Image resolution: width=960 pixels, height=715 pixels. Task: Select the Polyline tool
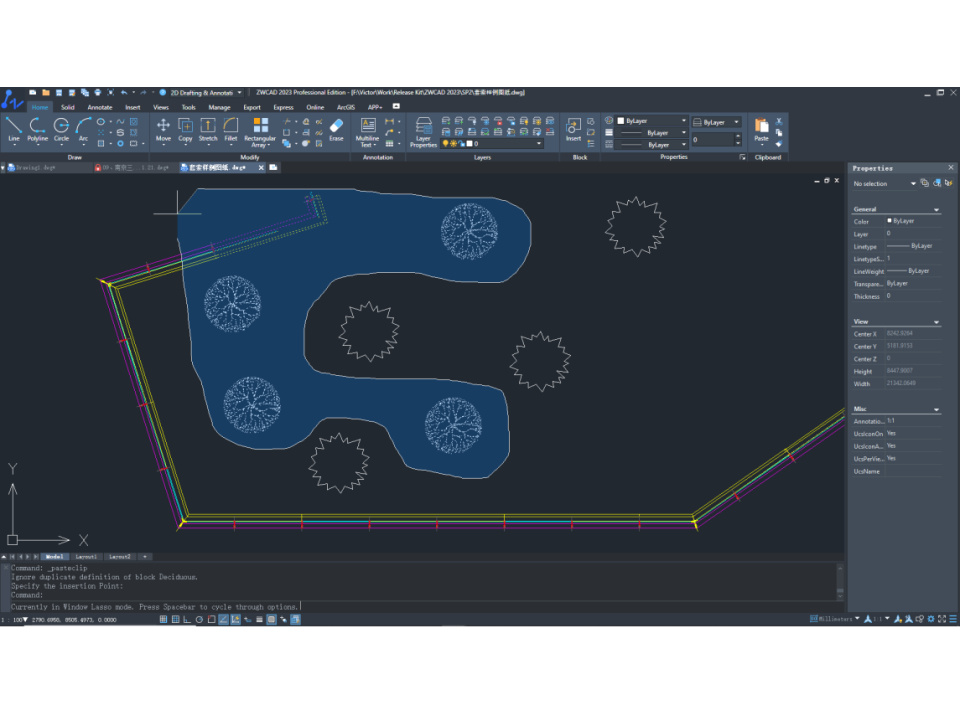click(x=37, y=130)
